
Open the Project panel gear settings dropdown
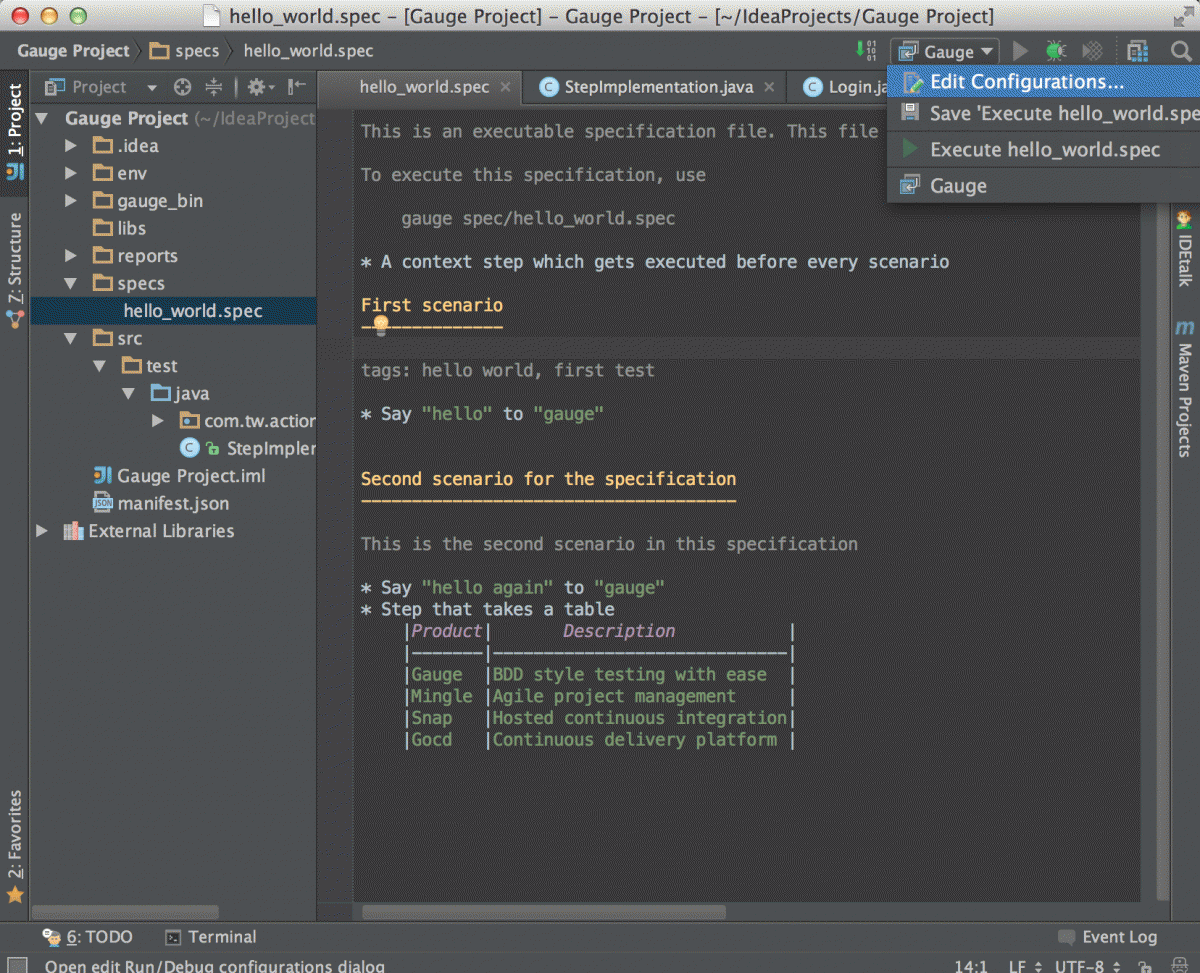click(x=260, y=87)
